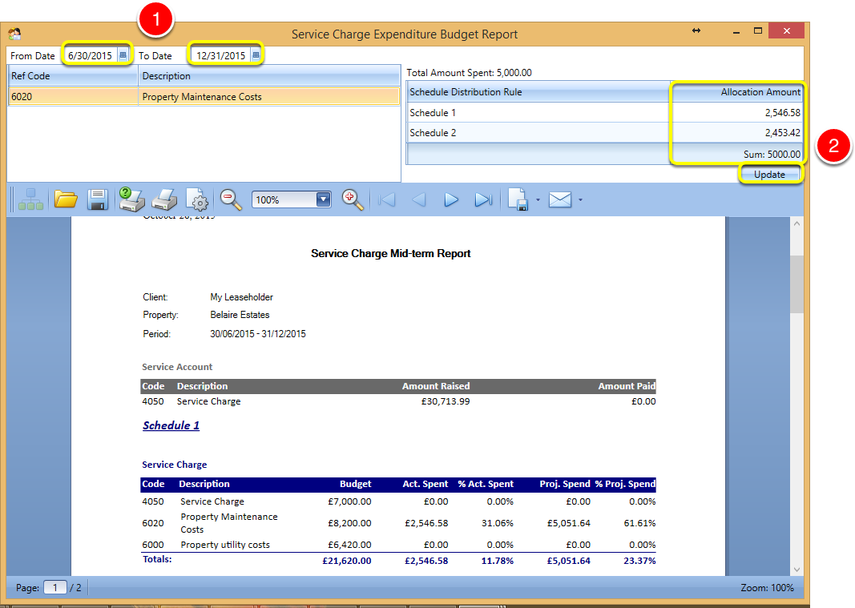Click the application icon in title bar
855x608 pixels.
[x=15, y=34]
